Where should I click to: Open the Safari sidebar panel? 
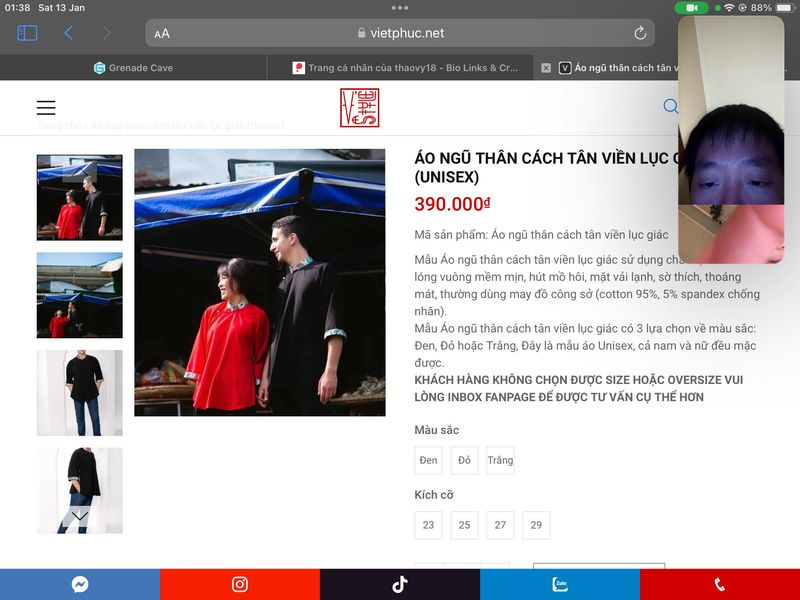27,33
